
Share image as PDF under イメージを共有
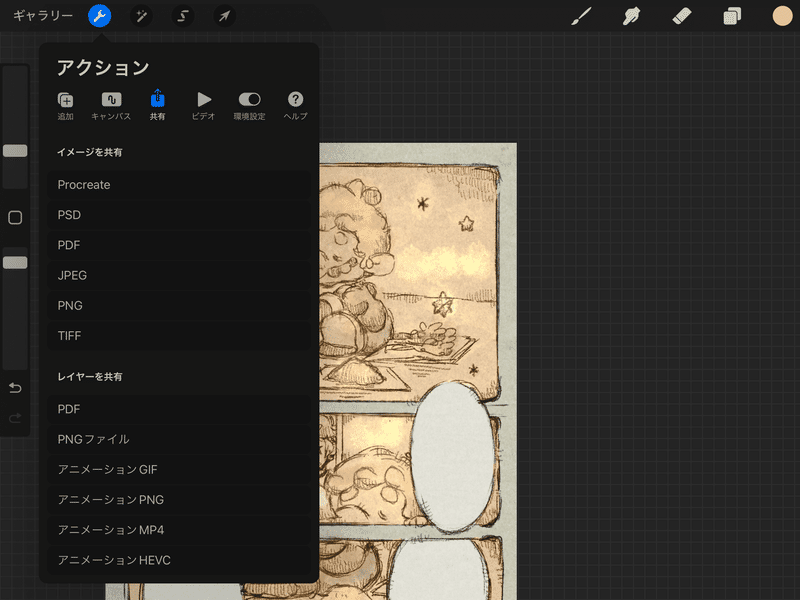[179, 245]
